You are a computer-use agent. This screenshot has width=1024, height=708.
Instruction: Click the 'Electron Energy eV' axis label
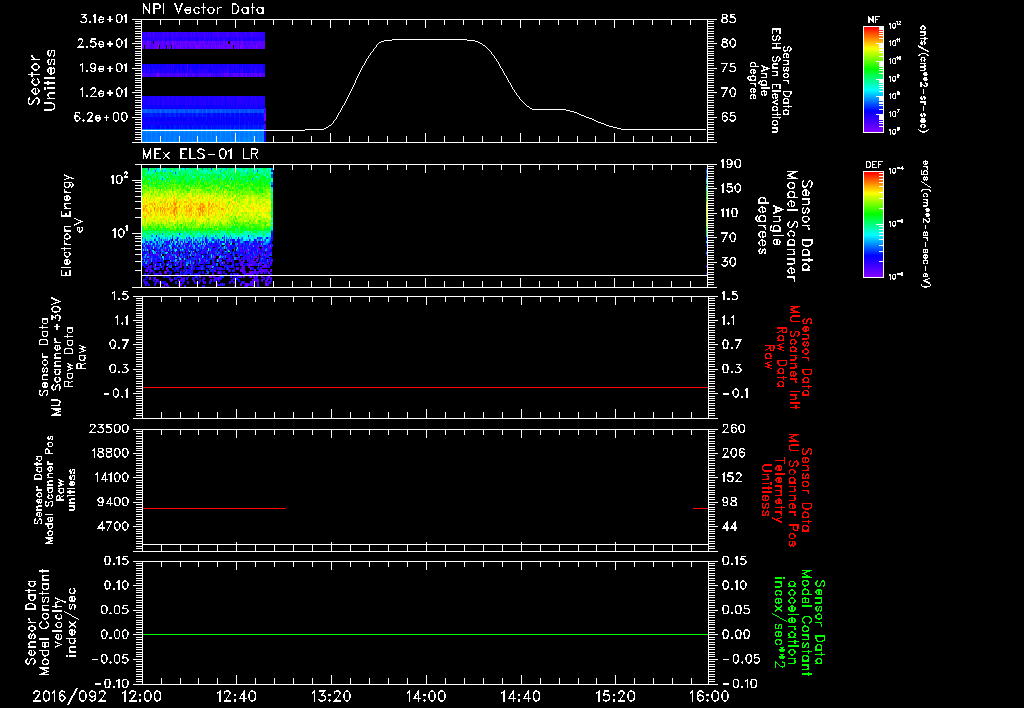[73, 225]
